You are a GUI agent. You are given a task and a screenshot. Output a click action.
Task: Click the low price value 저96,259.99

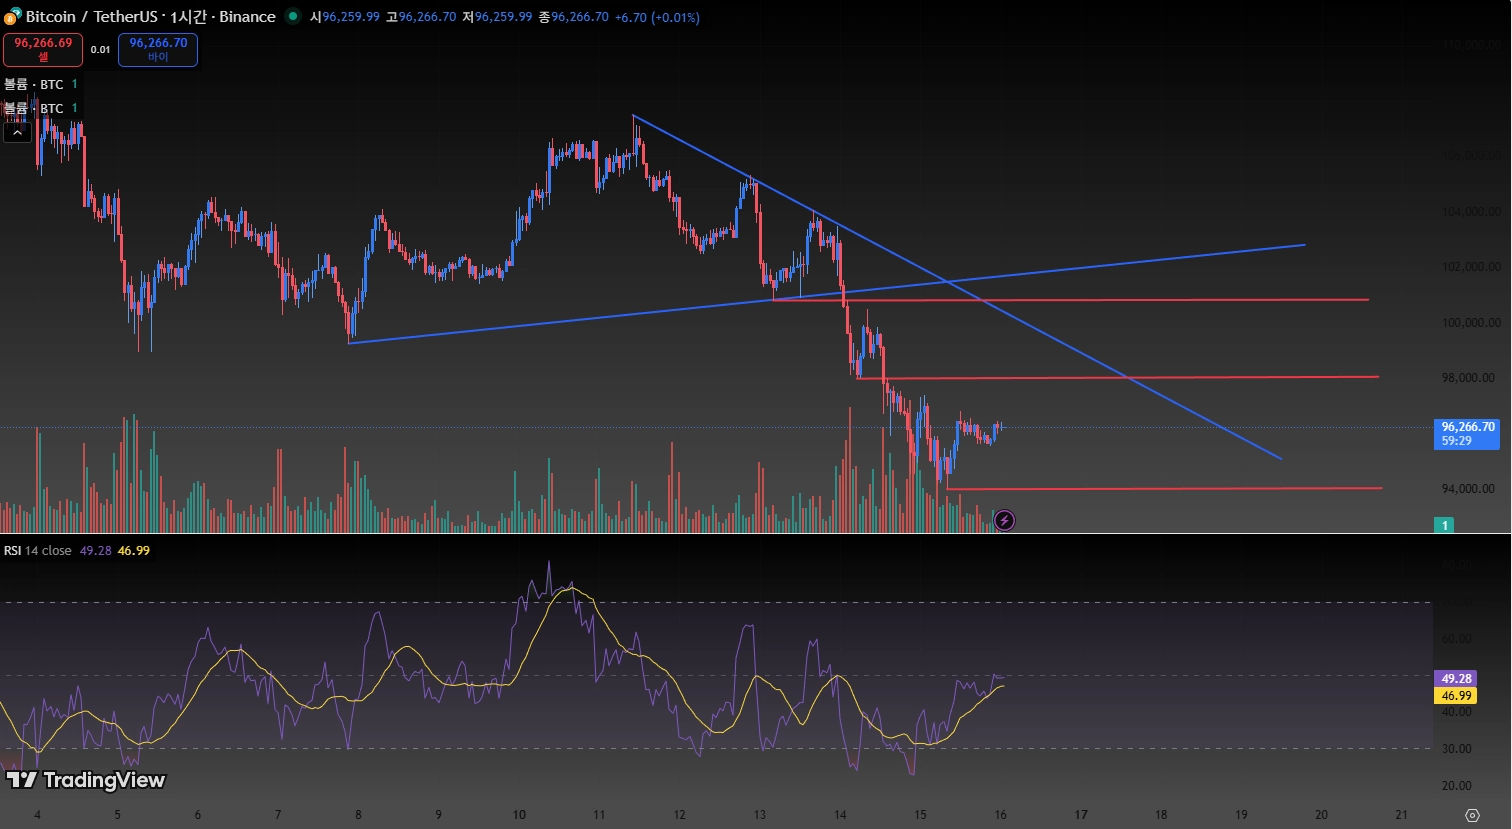[497, 17]
